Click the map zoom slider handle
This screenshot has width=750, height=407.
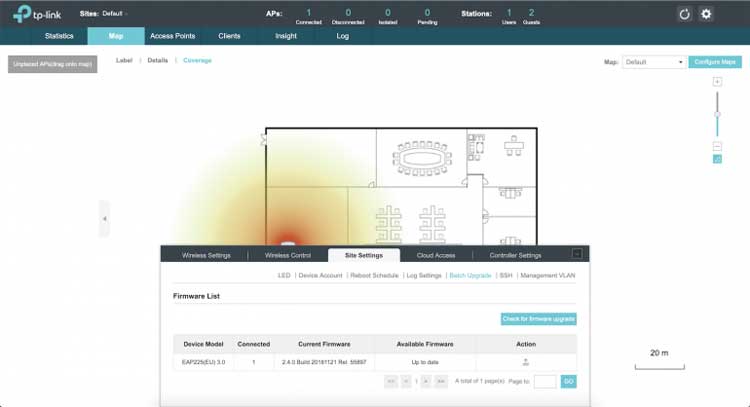(716, 115)
